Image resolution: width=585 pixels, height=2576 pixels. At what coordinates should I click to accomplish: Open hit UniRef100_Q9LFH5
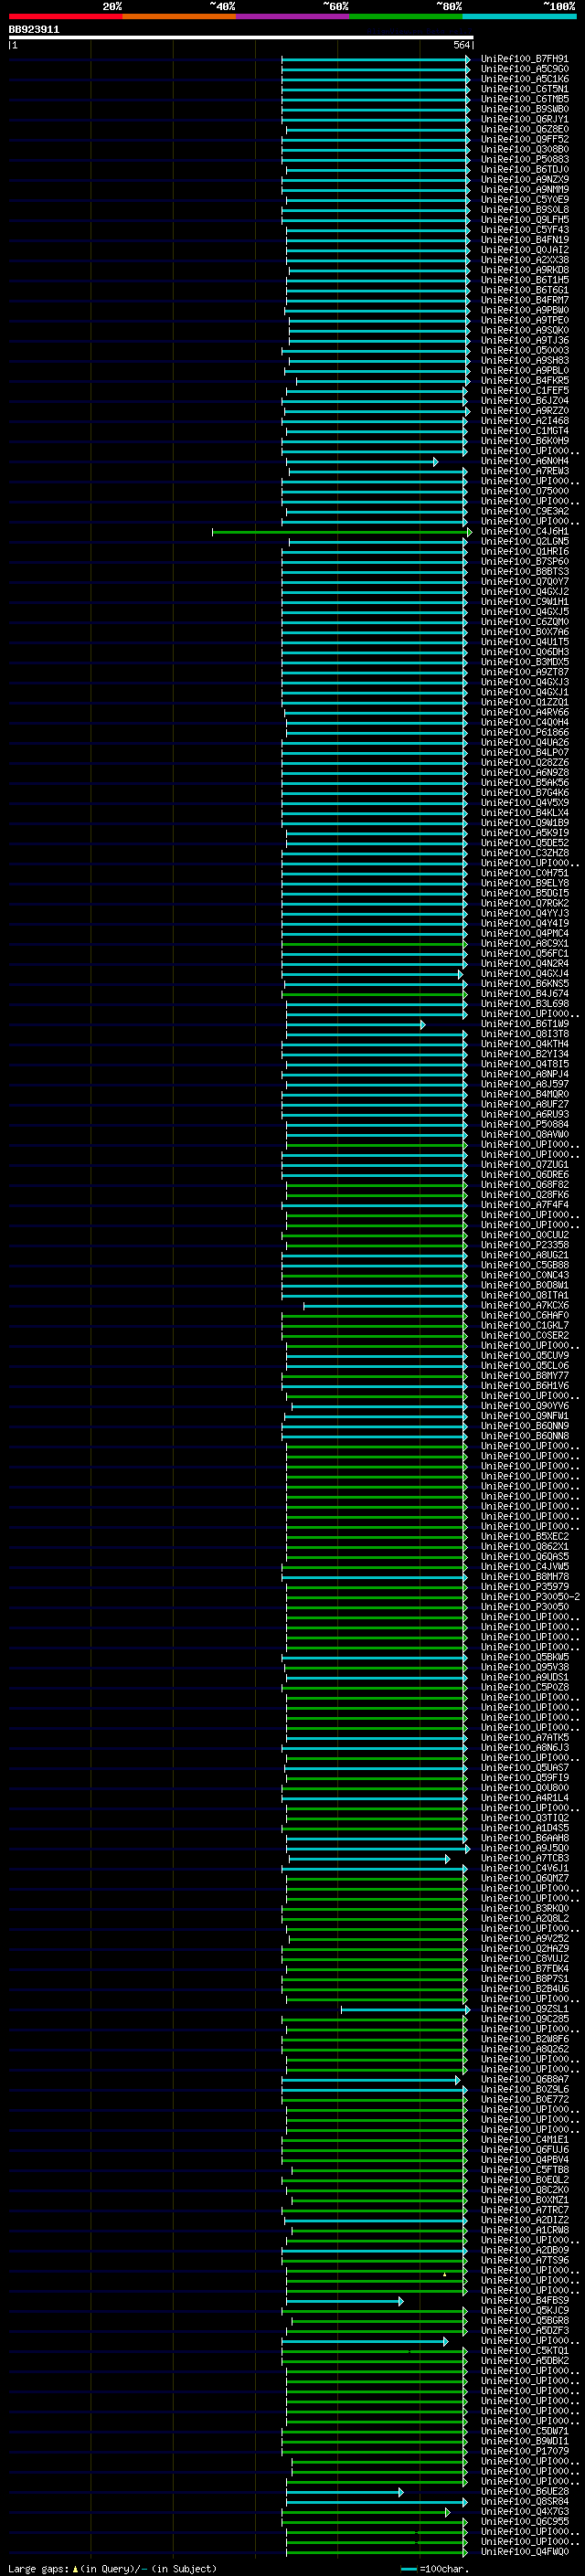tap(524, 221)
